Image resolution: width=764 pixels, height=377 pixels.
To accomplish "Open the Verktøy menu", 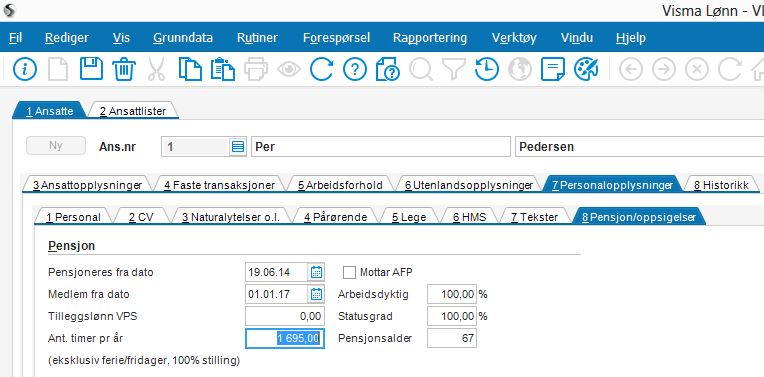I will click(x=514, y=38).
